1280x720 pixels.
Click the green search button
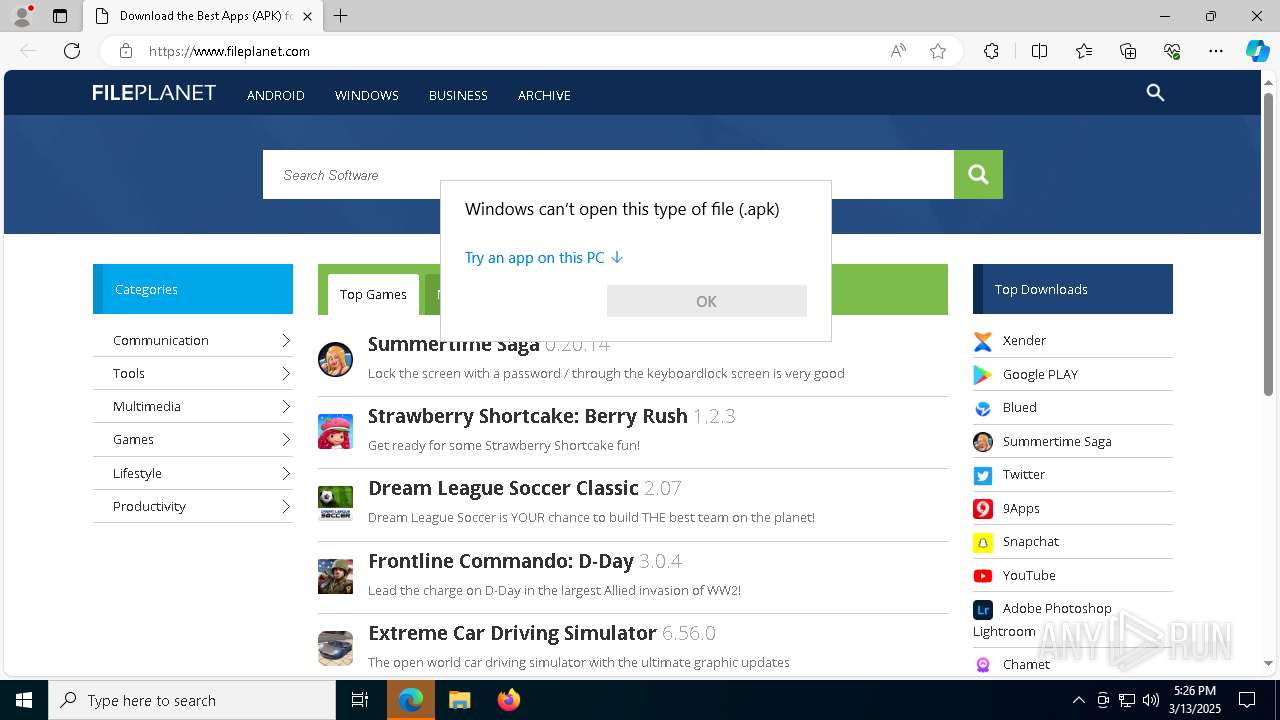pos(978,174)
